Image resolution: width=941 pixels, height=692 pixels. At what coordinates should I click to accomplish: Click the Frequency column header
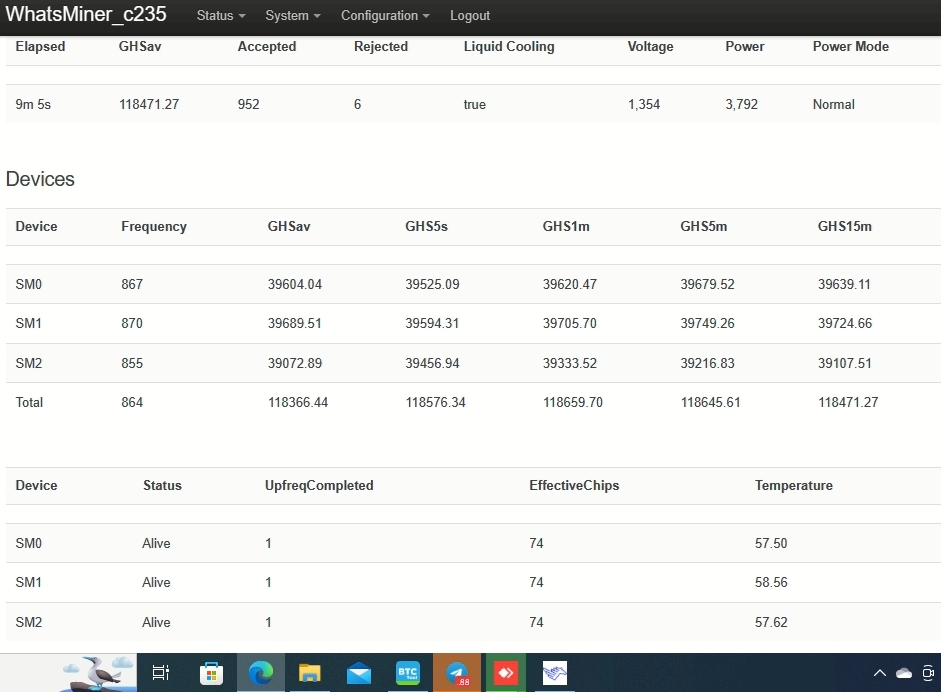[x=154, y=226]
